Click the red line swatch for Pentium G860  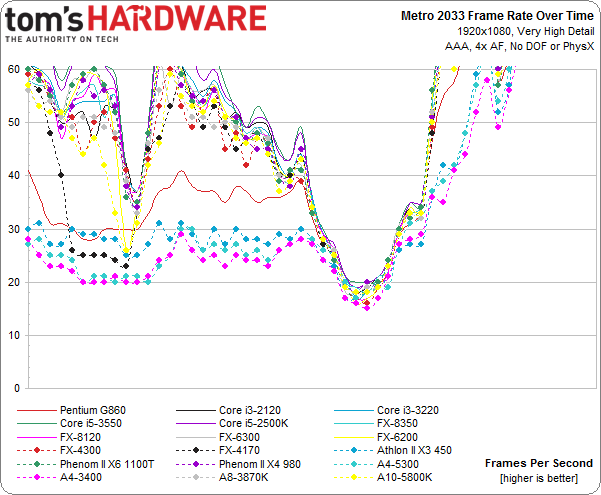[x=36, y=411]
